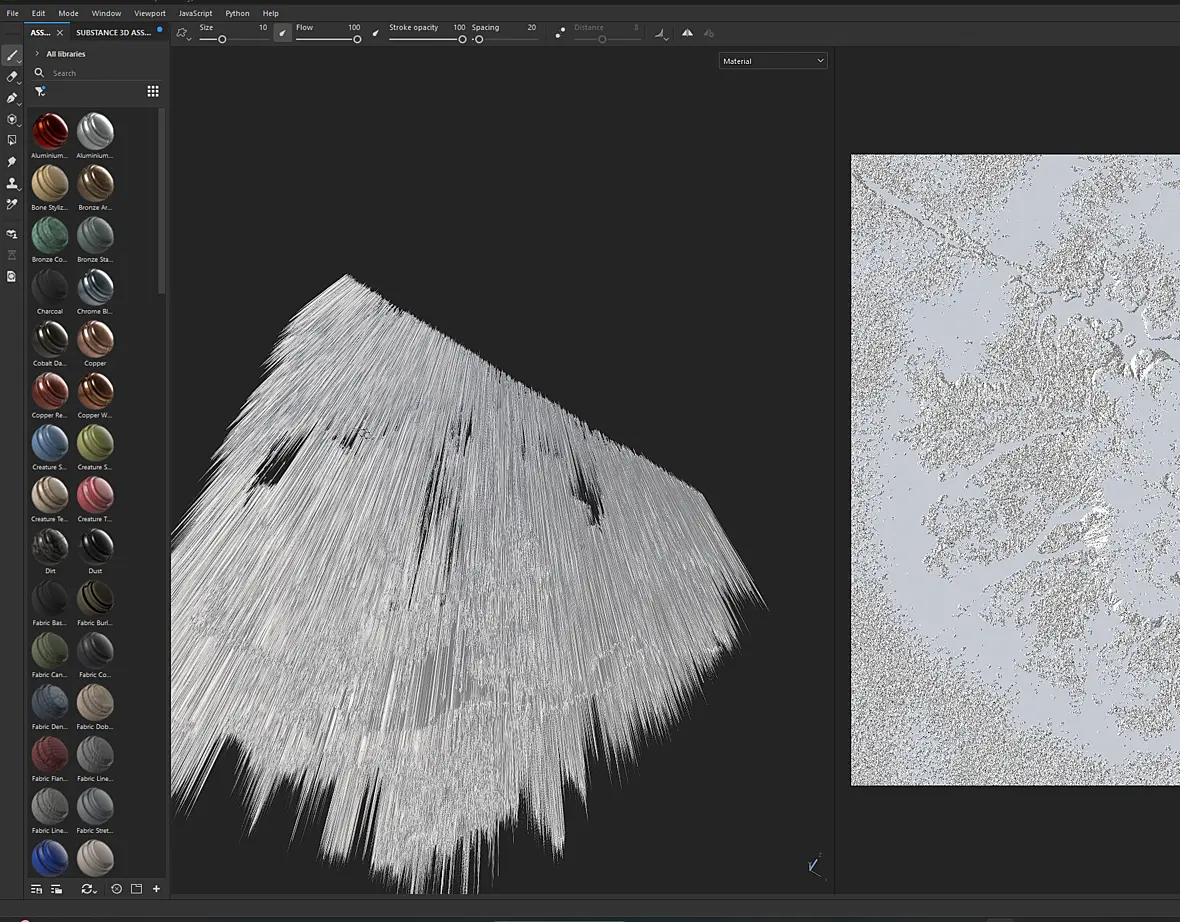Select the Projection tool
The image size is (1180, 922).
(x=11, y=97)
